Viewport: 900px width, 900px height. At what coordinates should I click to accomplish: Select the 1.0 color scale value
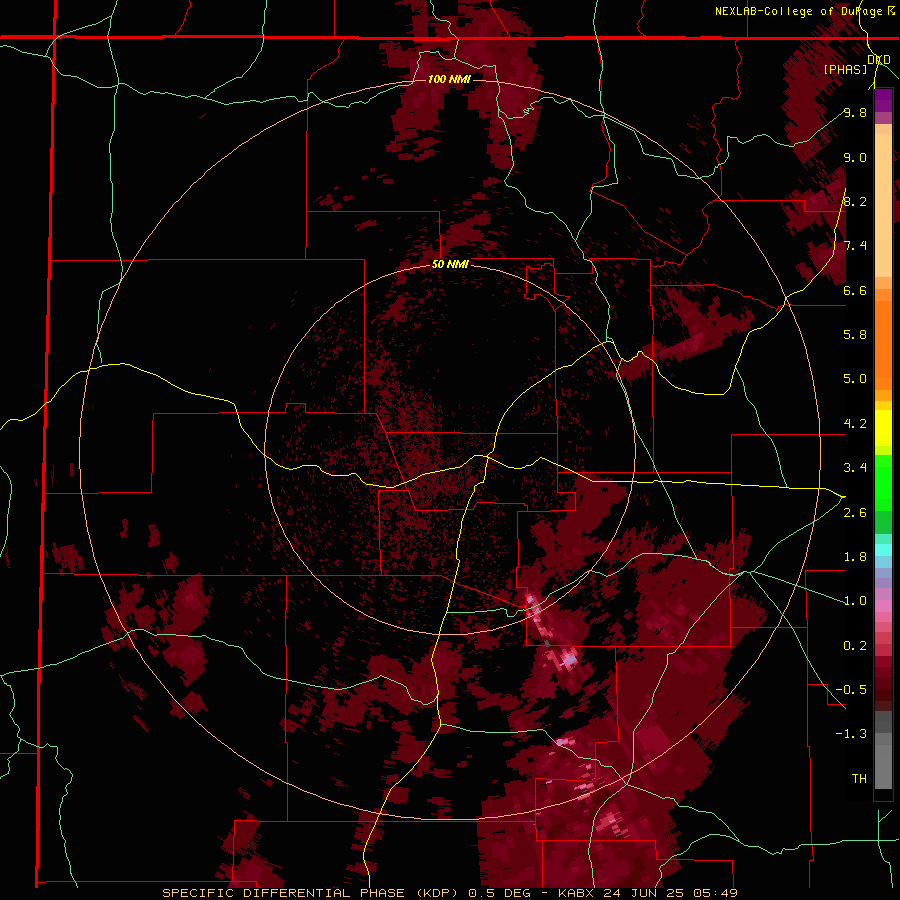855,601
